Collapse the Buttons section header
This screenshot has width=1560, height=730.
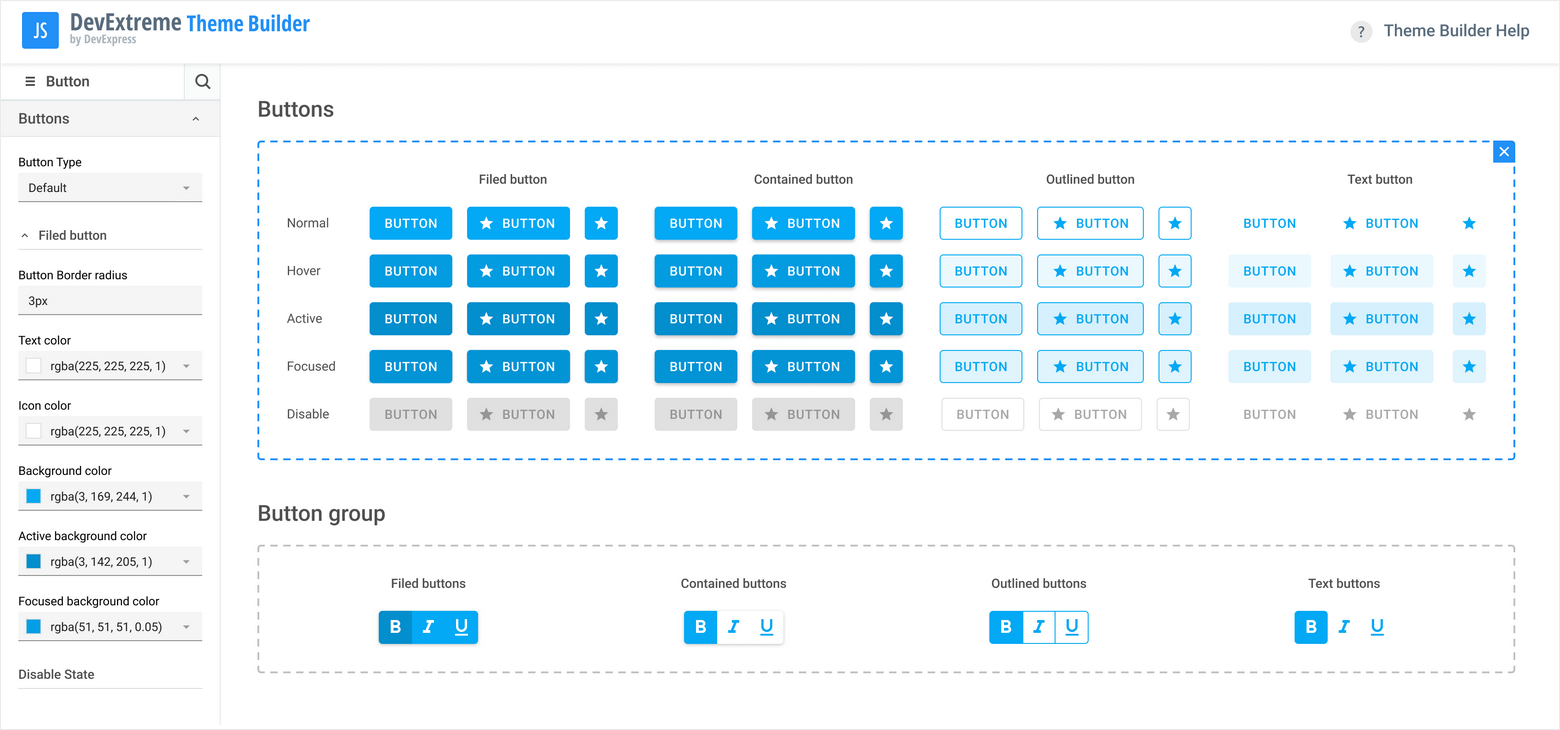pos(110,119)
